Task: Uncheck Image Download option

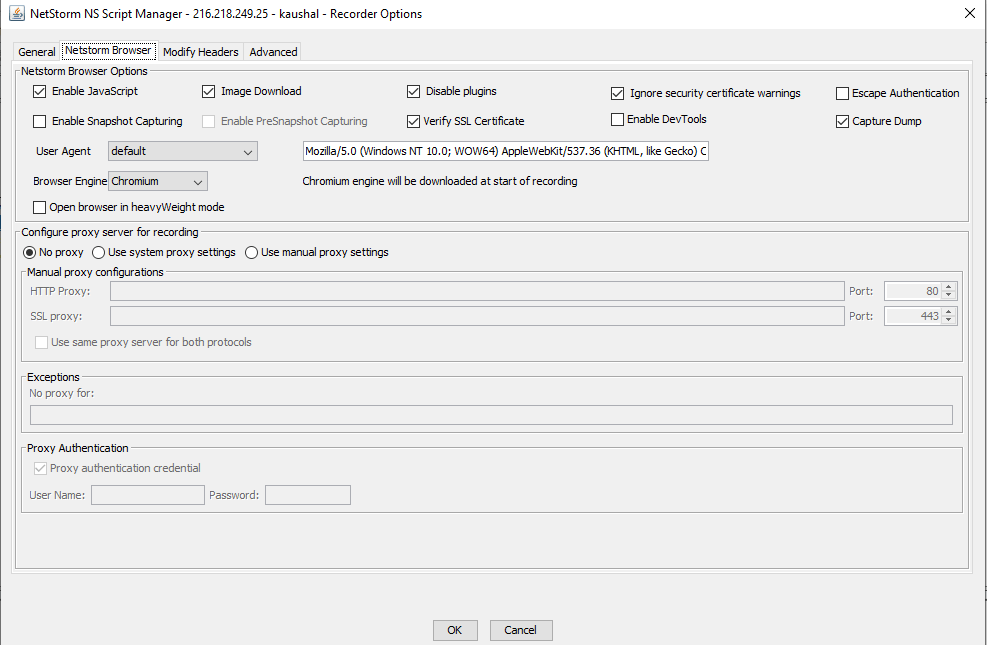Action: pos(208,91)
